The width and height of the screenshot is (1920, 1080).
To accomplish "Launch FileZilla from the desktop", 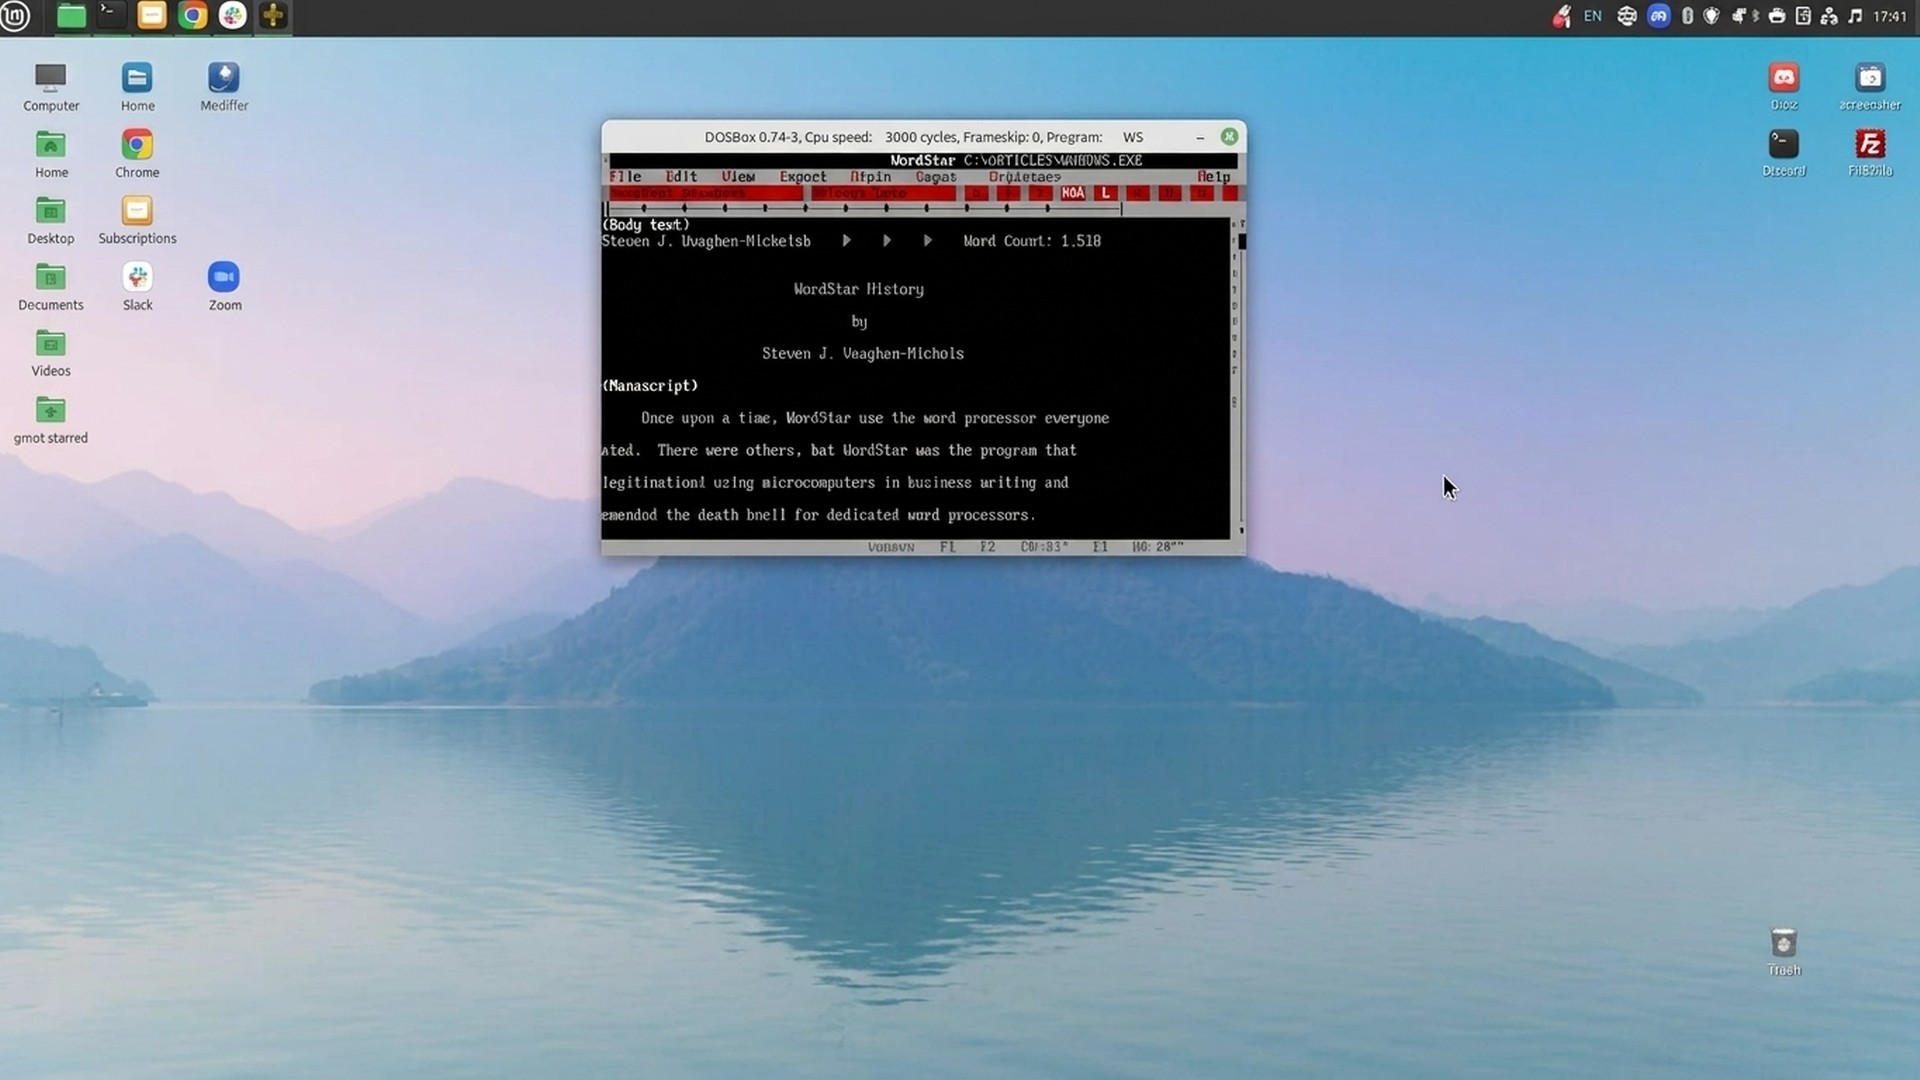I will tap(1870, 153).
